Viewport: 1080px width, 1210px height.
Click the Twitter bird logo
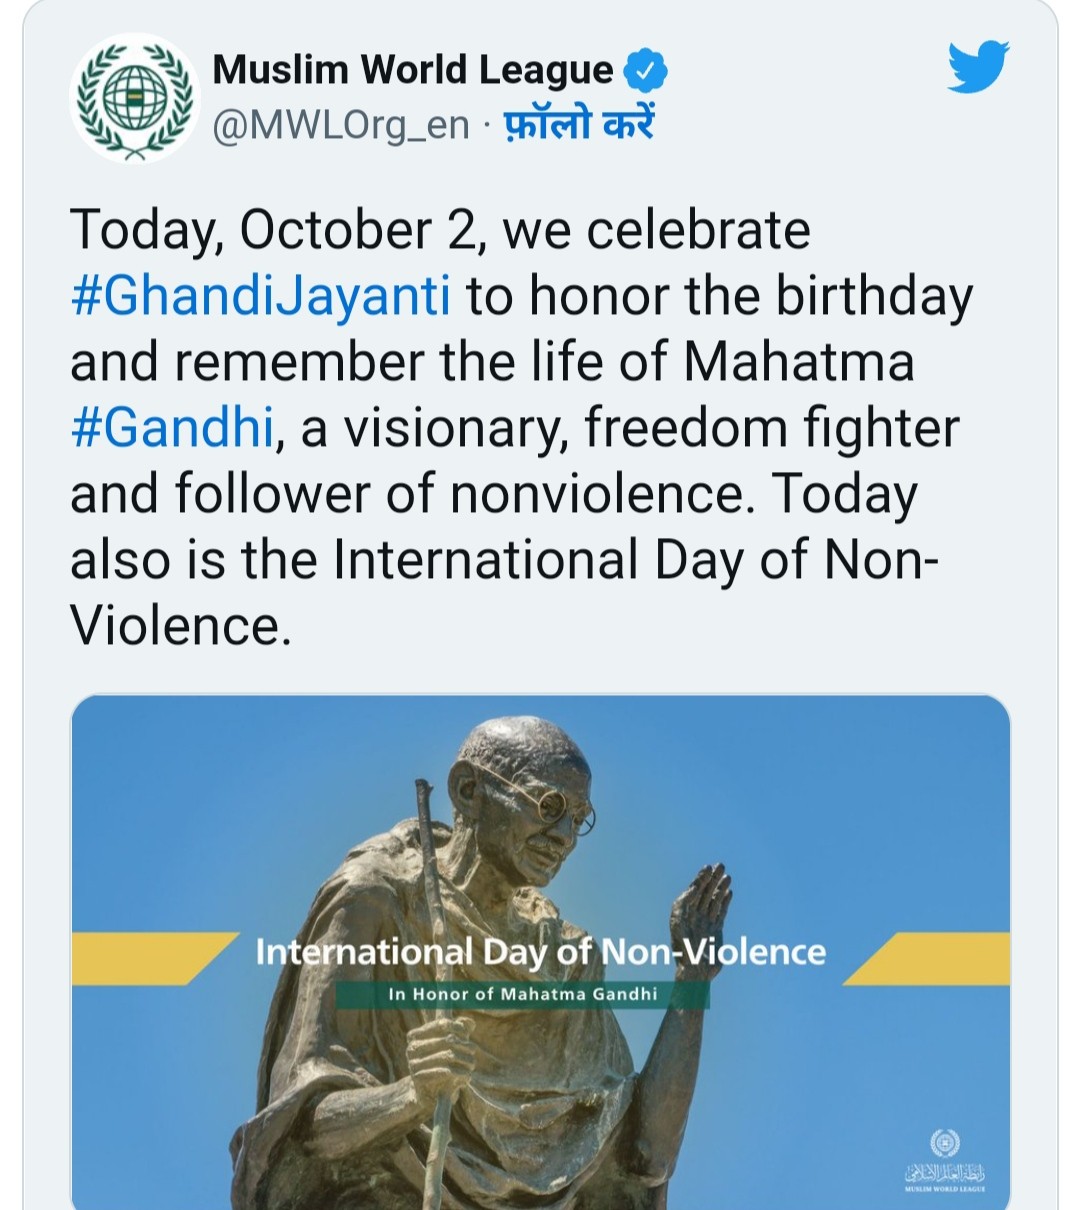point(978,67)
